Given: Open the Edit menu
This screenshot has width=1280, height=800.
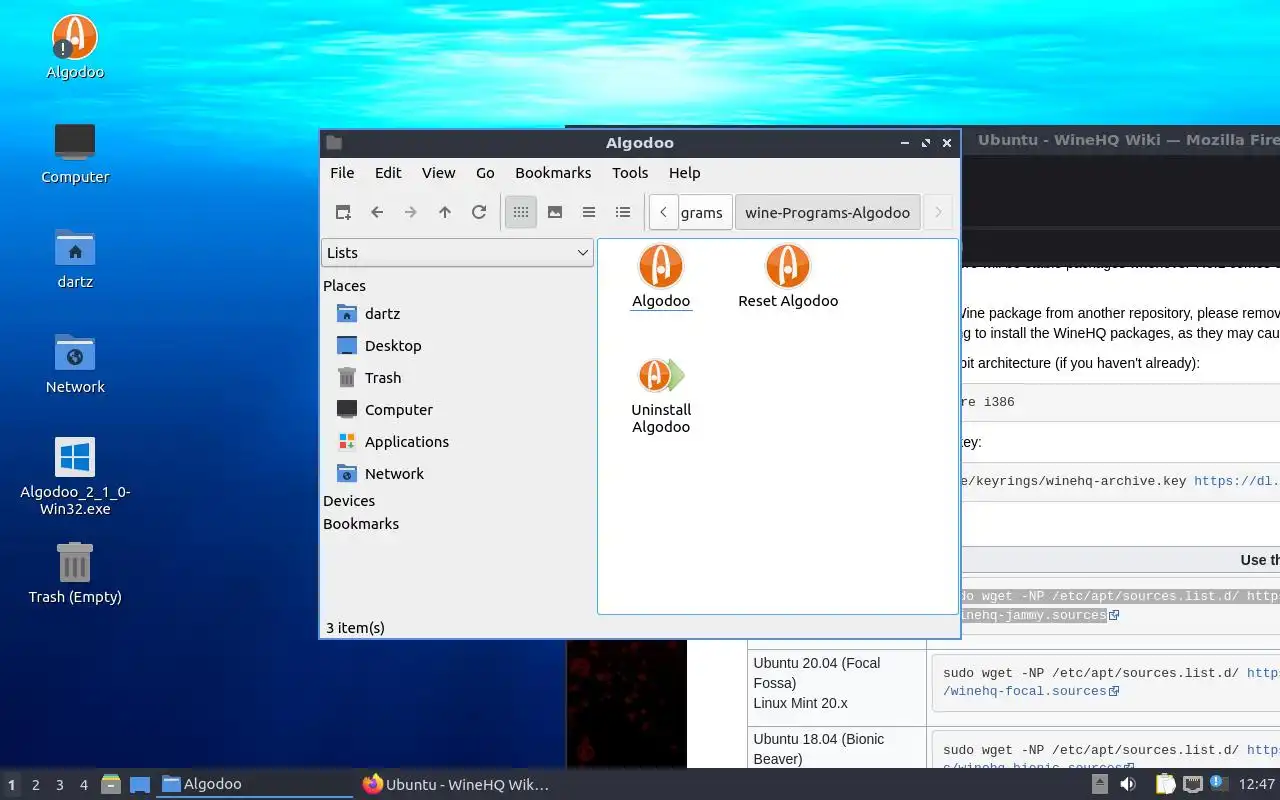Looking at the screenshot, I should pyautogui.click(x=388, y=173).
